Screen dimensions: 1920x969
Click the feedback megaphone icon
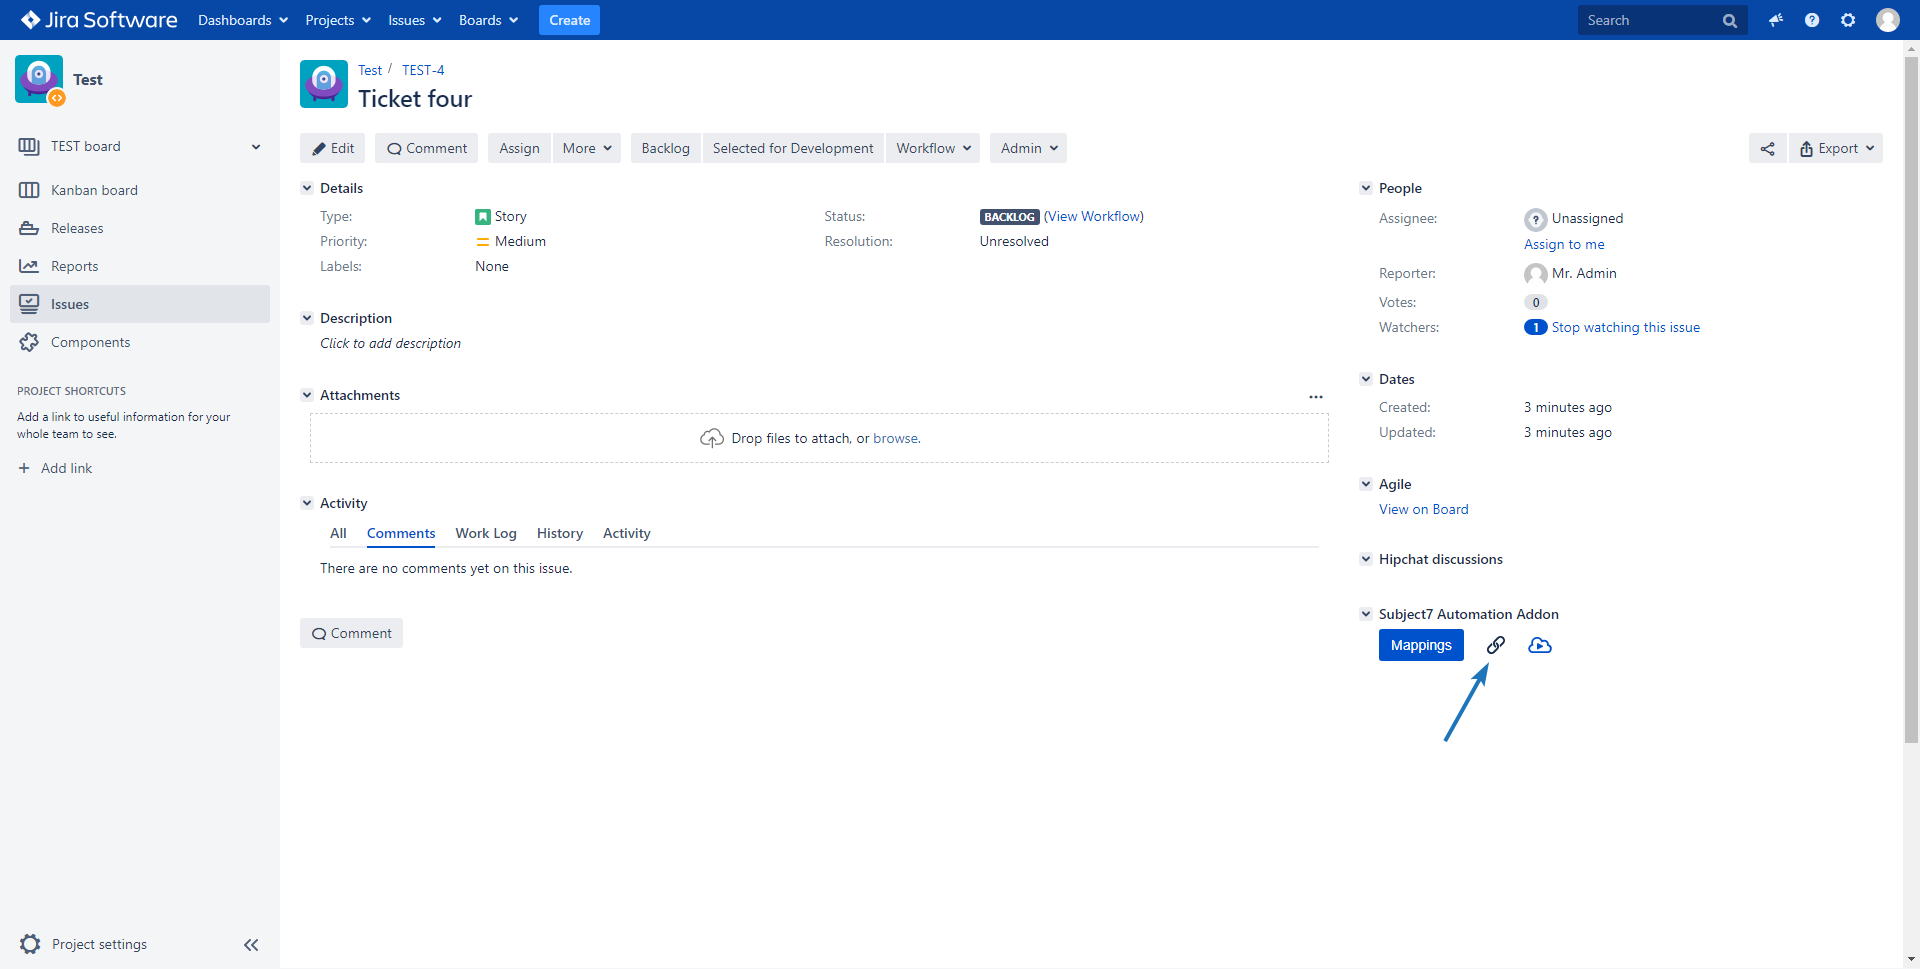pos(1775,20)
